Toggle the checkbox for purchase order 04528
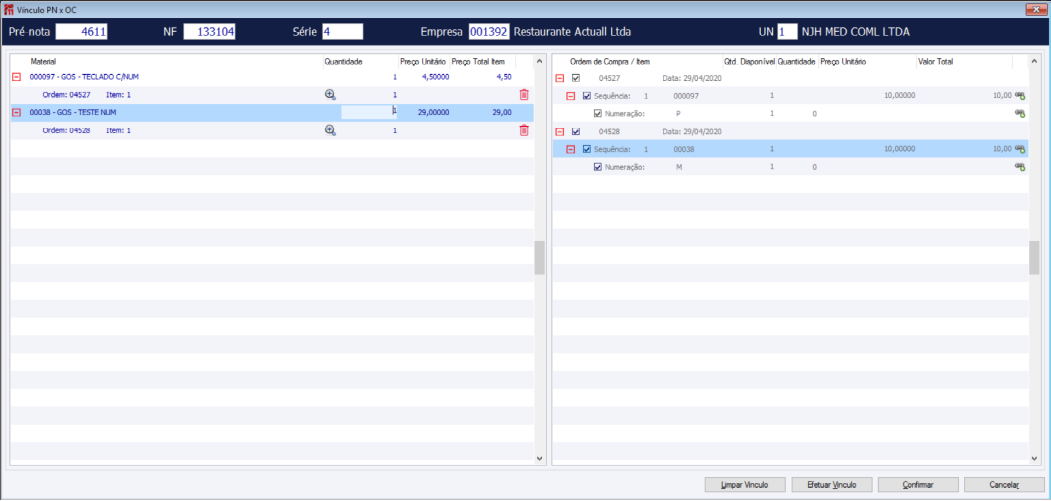The height and width of the screenshot is (501, 1051). (576, 131)
